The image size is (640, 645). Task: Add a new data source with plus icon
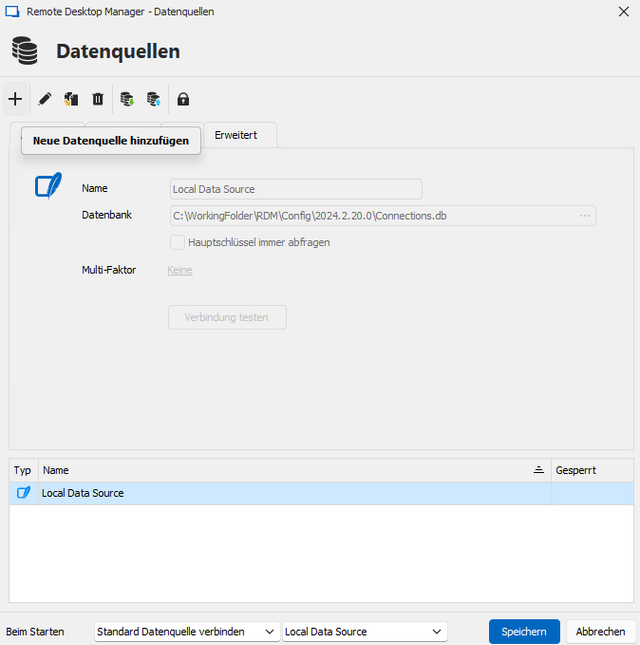pyautogui.click(x=15, y=99)
